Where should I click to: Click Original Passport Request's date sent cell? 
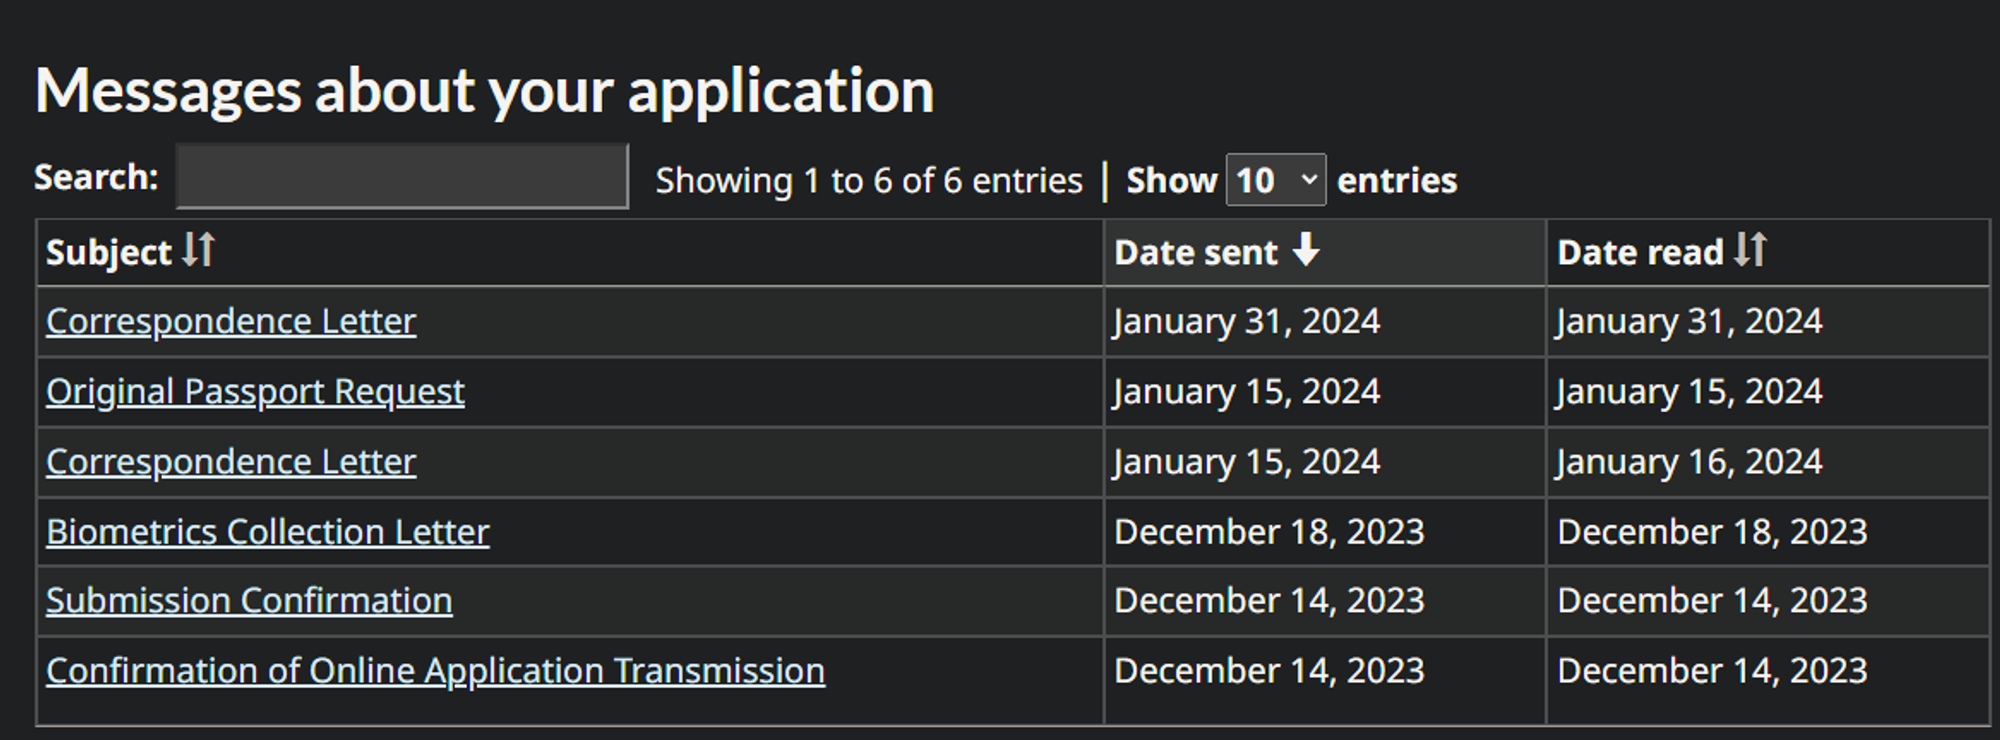pyautogui.click(x=1246, y=392)
